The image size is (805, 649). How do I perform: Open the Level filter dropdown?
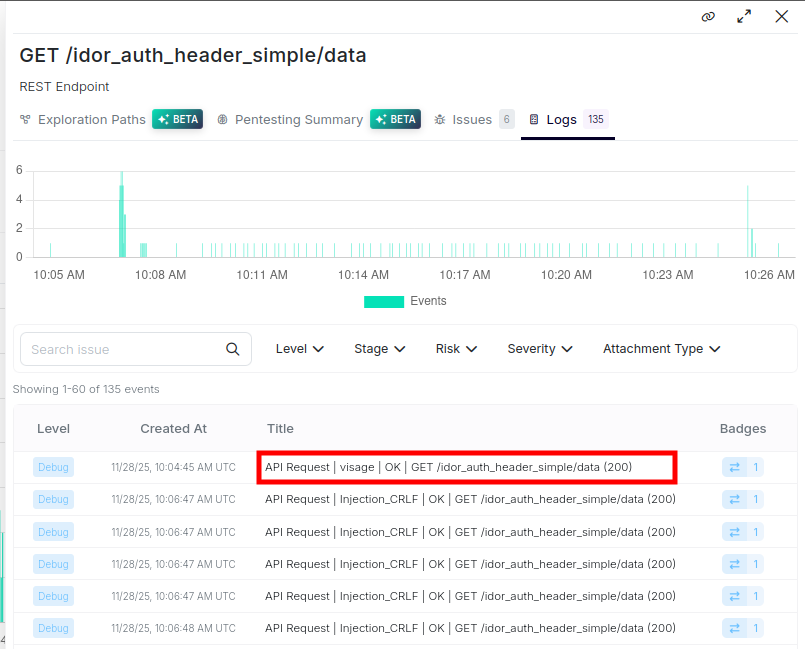300,349
